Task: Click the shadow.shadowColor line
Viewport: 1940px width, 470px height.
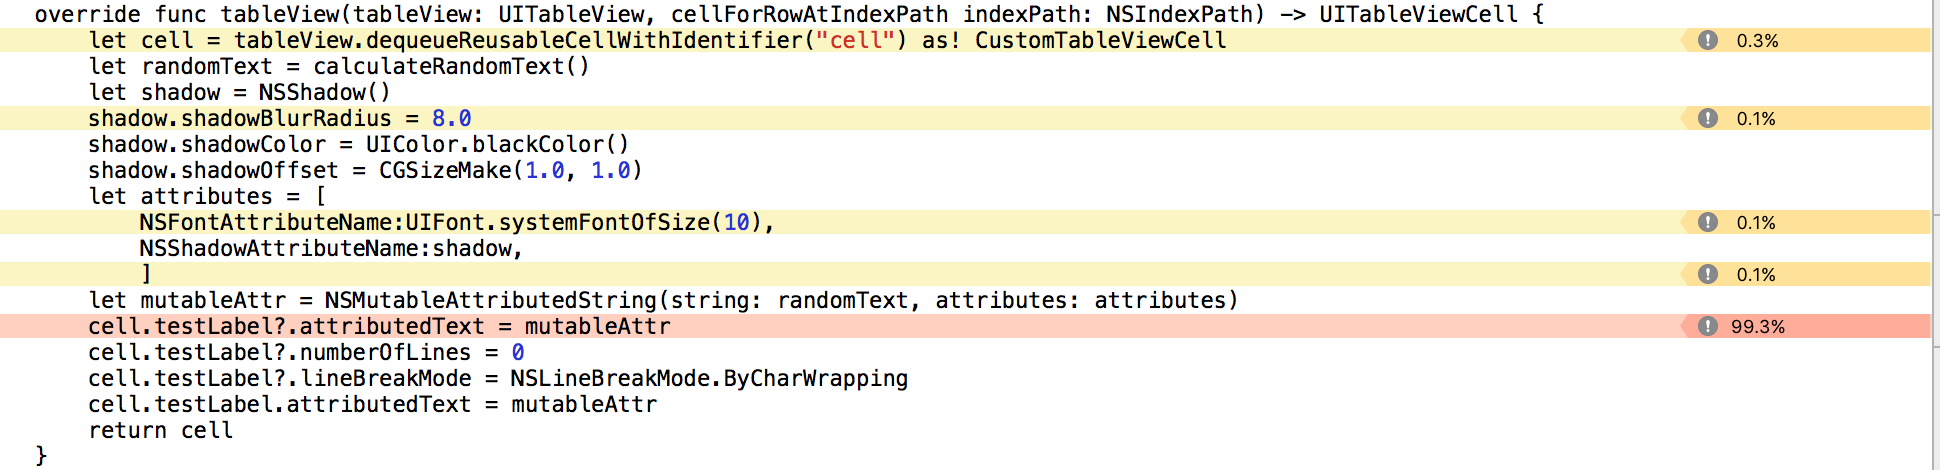Action: (359, 144)
